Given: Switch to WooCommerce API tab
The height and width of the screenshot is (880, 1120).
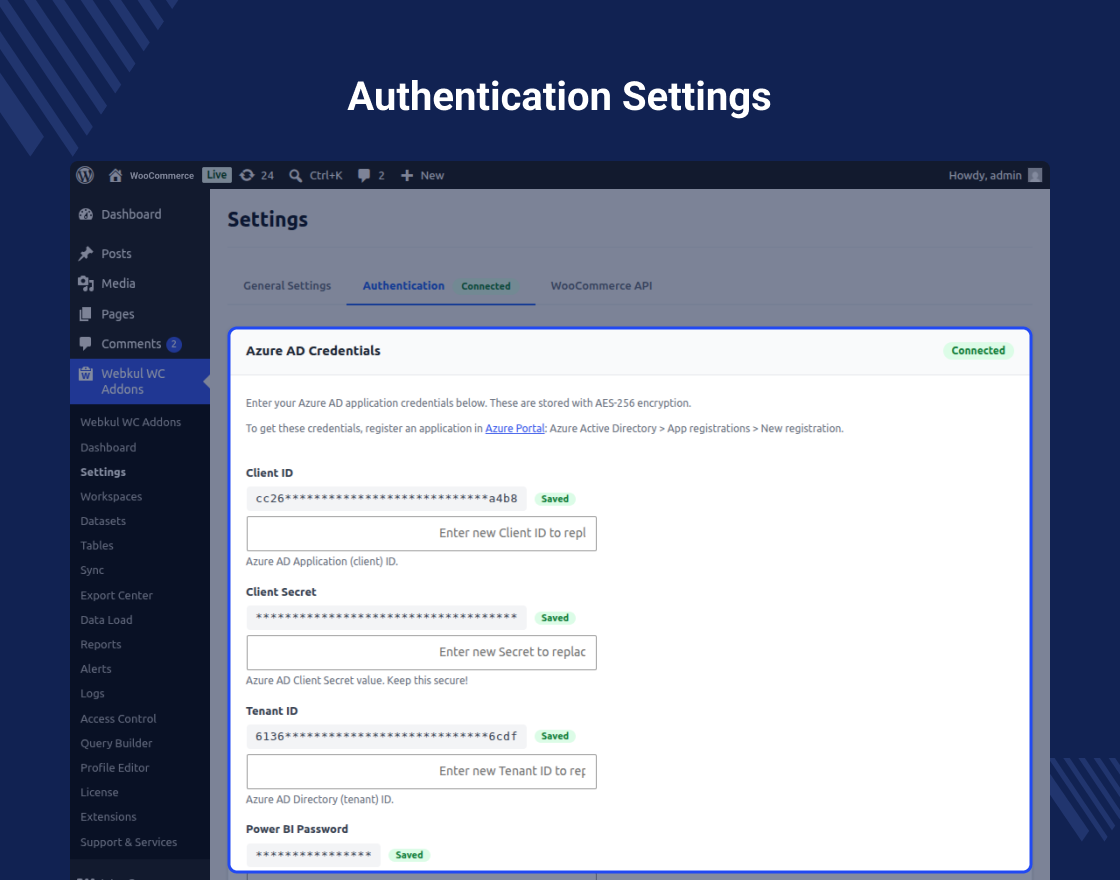Looking at the screenshot, I should tap(601, 286).
